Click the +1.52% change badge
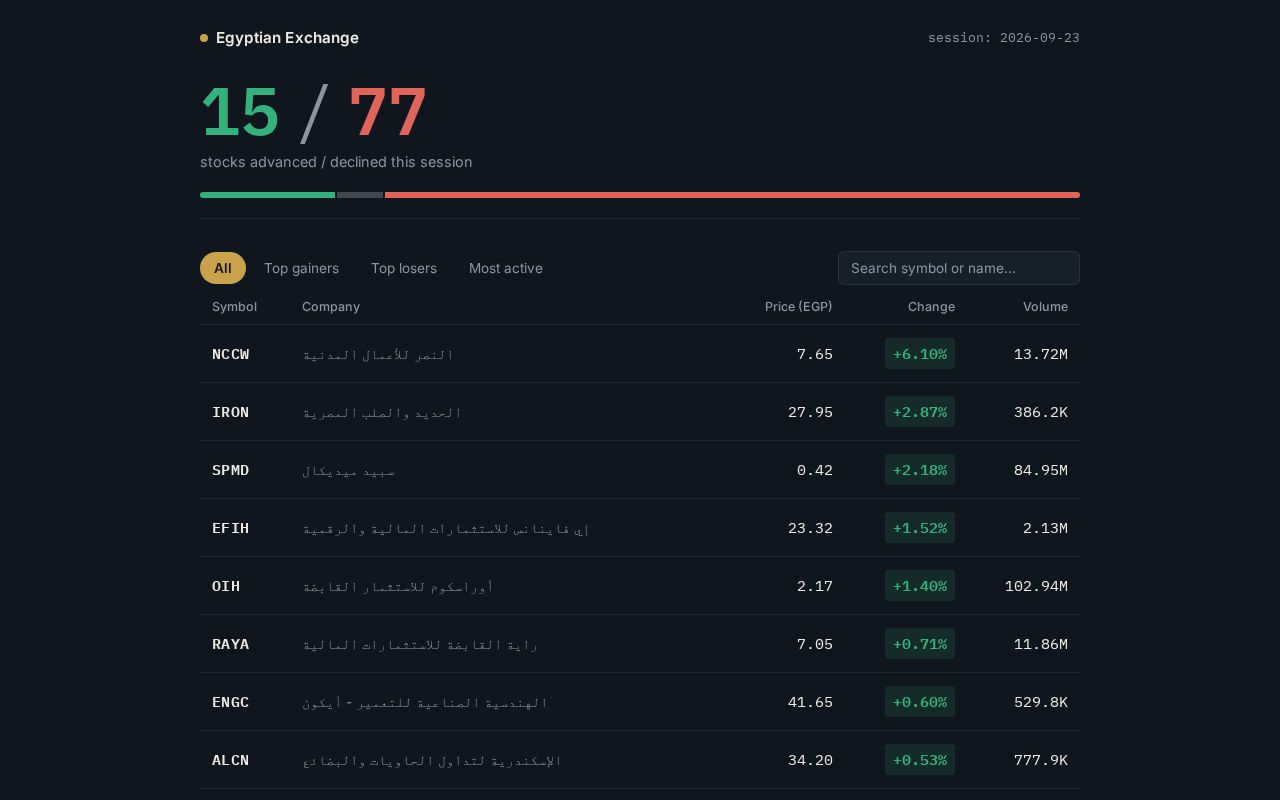 click(920, 528)
